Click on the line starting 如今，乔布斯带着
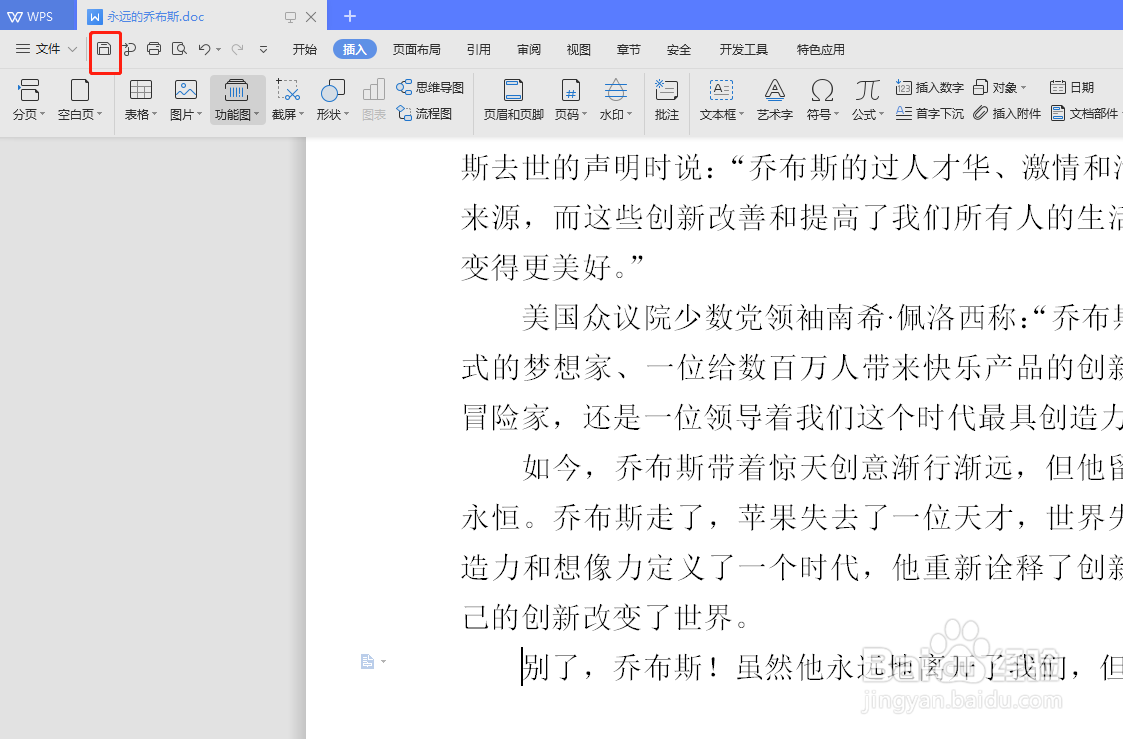 pos(822,468)
